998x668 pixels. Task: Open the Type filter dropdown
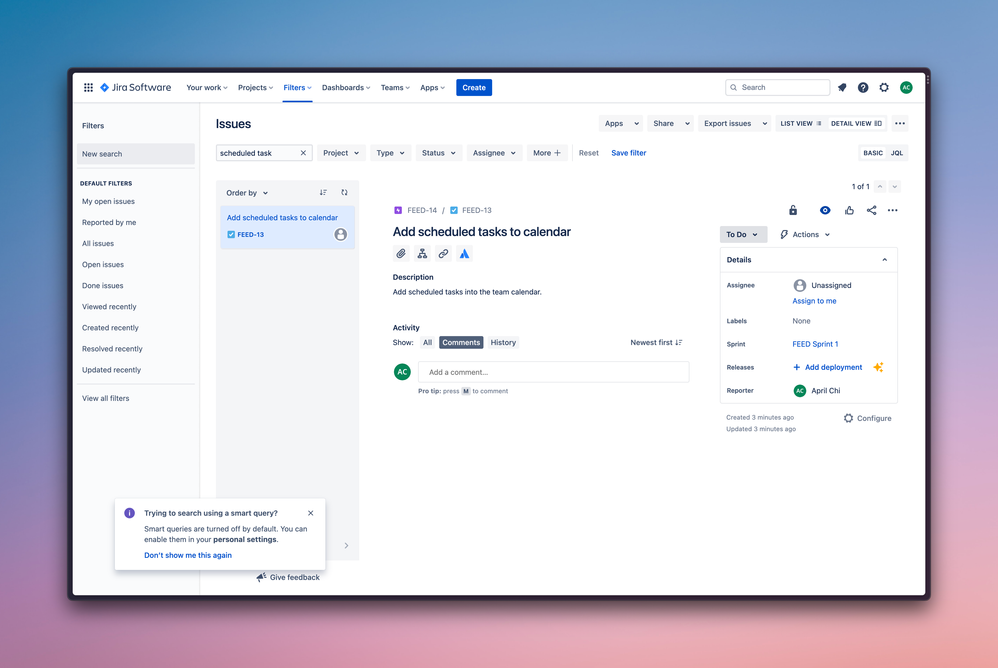click(391, 153)
